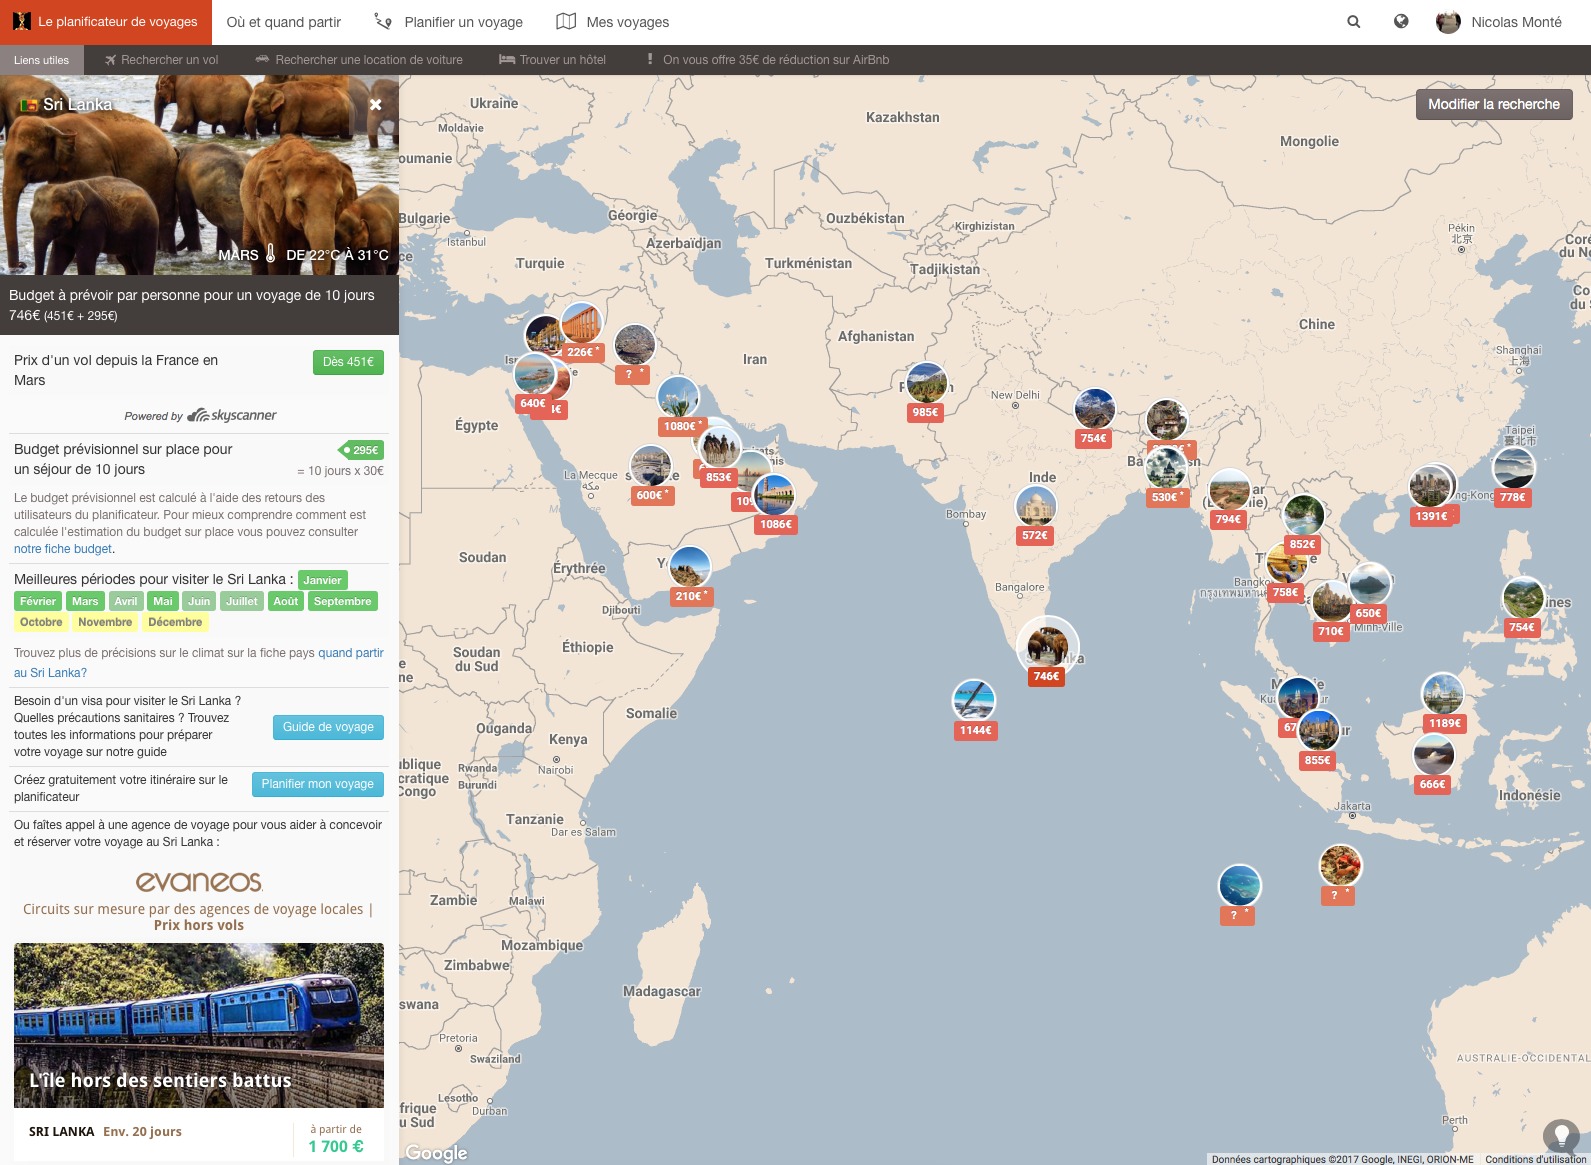
Task: Close the Sri Lanka panel
Action: [375, 104]
